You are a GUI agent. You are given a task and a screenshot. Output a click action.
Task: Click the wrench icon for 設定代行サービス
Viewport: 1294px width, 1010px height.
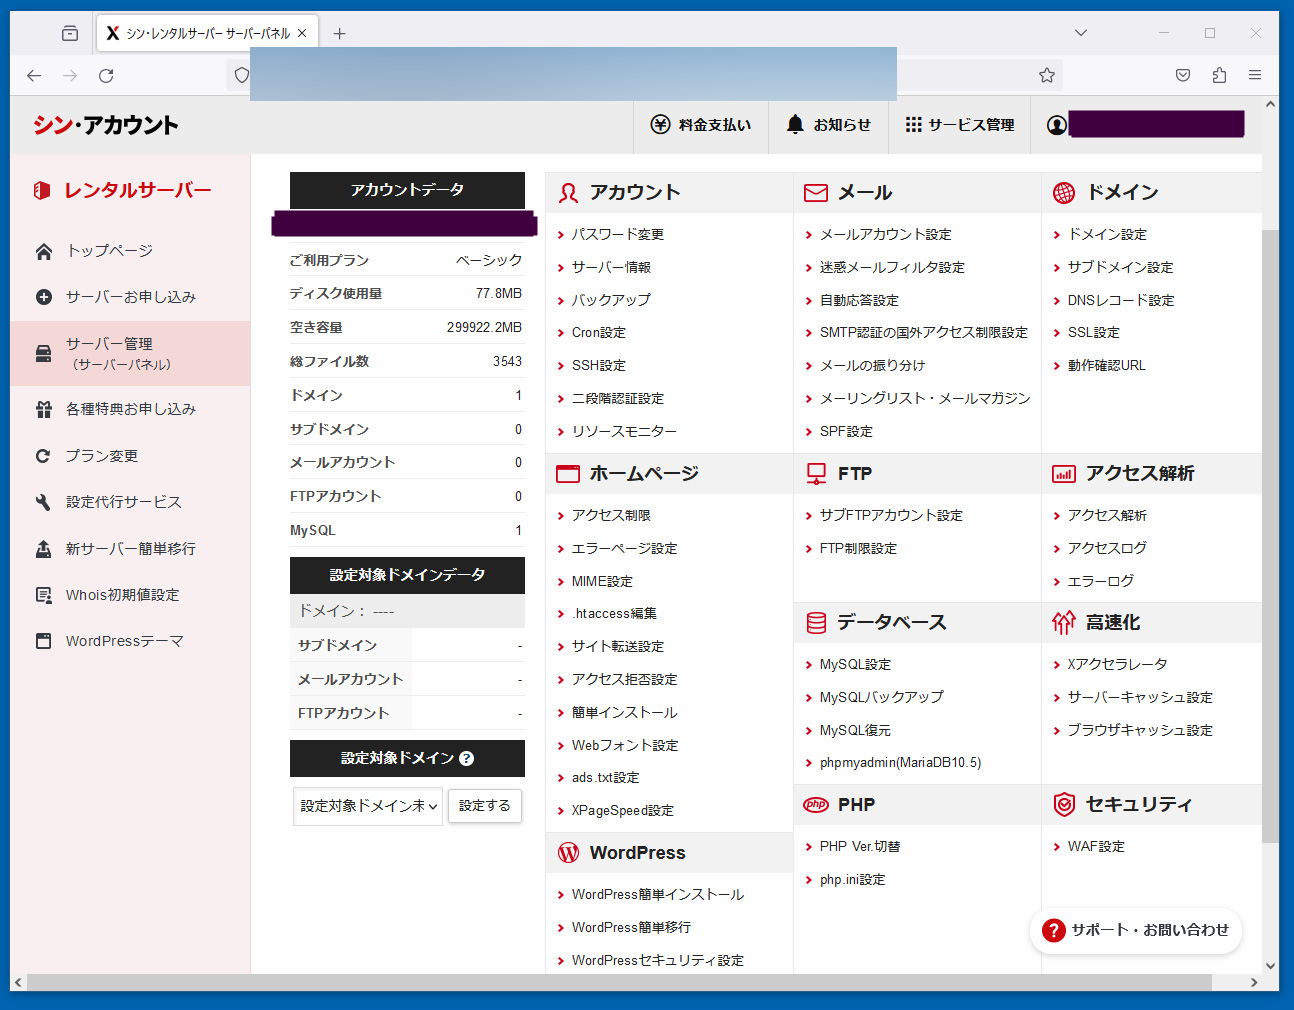tap(44, 502)
